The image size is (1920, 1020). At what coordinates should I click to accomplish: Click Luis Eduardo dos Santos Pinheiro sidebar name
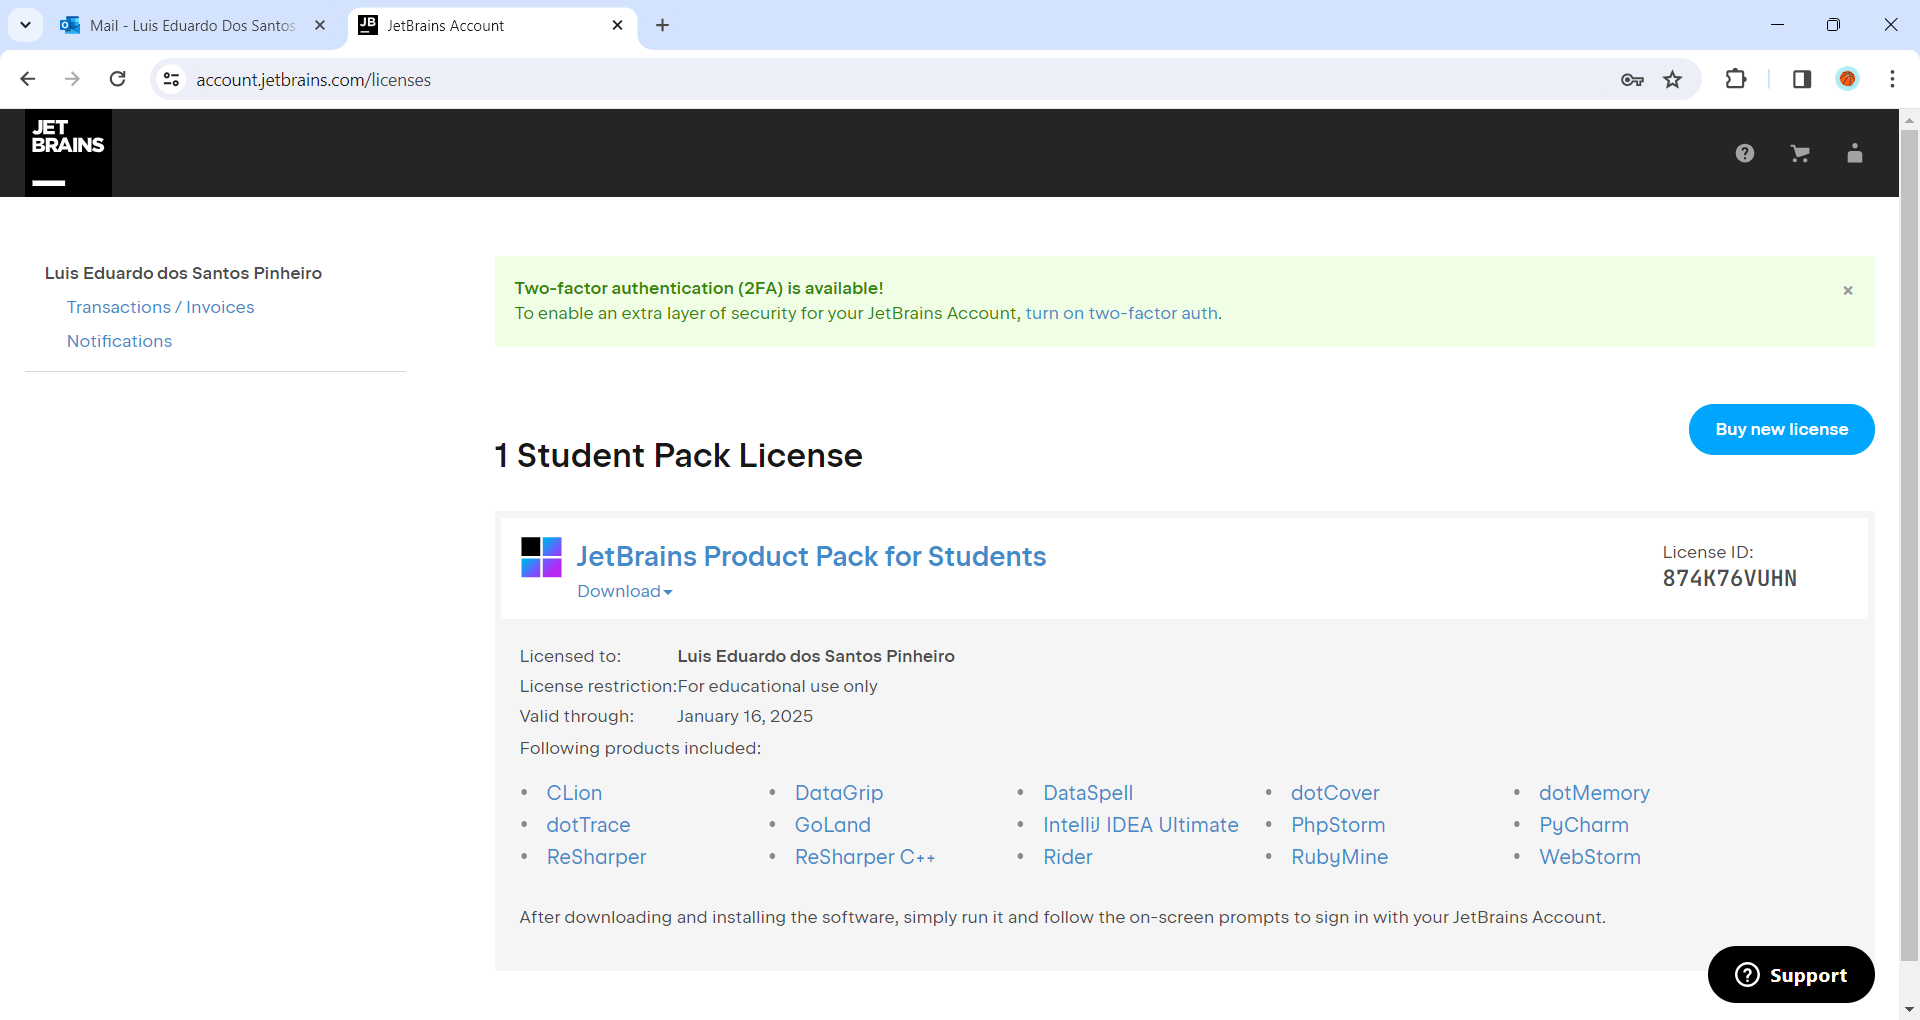click(183, 273)
